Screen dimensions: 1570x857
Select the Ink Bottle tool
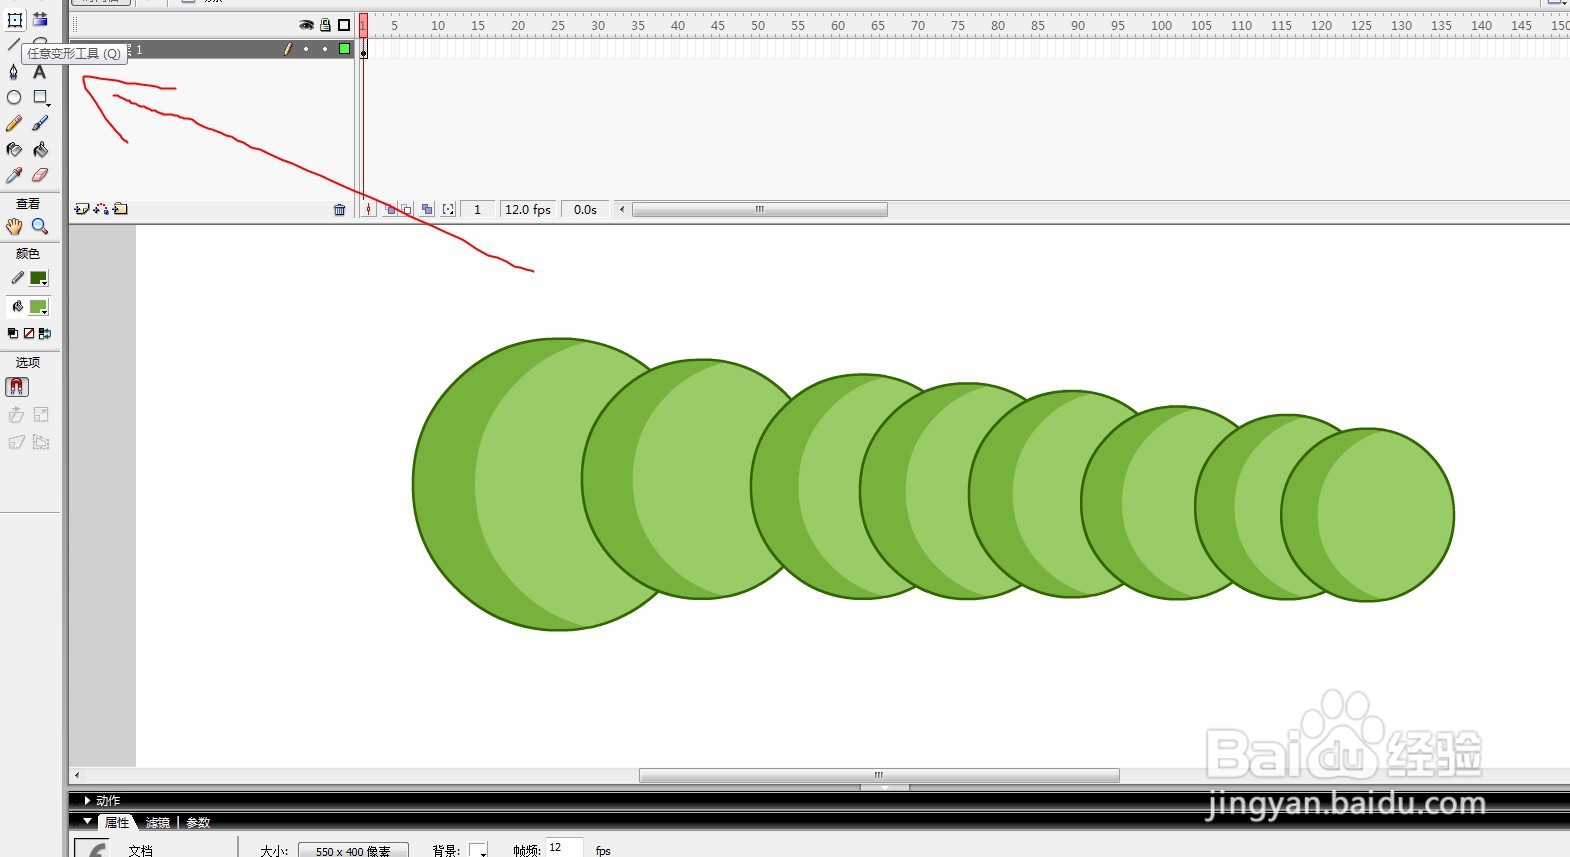[x=14, y=150]
